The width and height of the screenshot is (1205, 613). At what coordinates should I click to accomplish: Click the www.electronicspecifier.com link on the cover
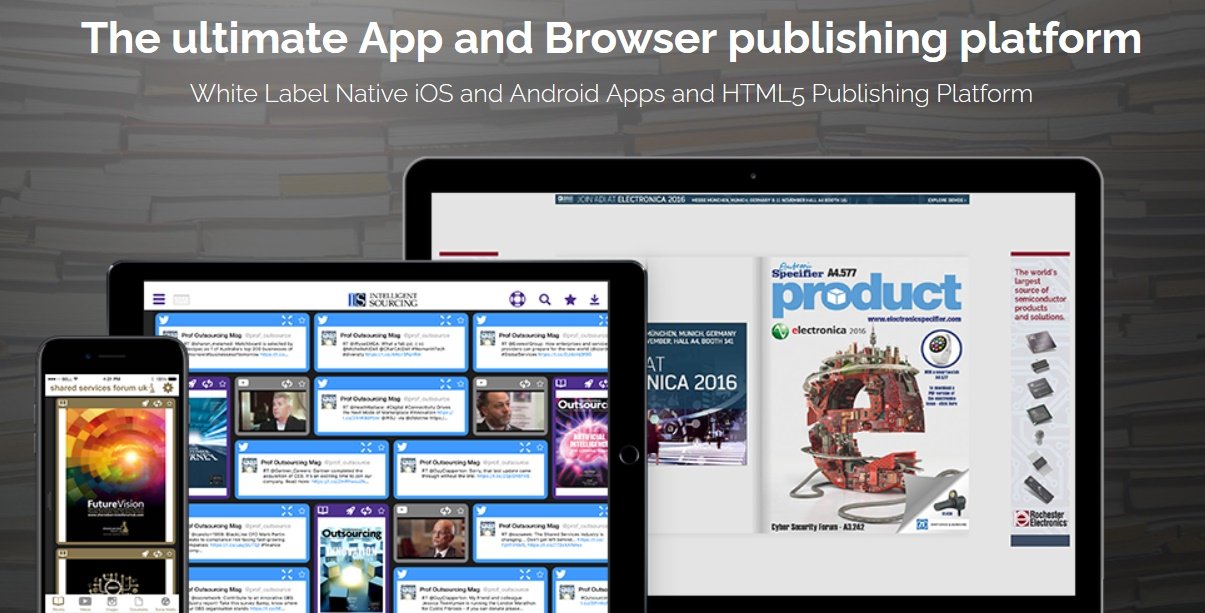[x=914, y=319]
